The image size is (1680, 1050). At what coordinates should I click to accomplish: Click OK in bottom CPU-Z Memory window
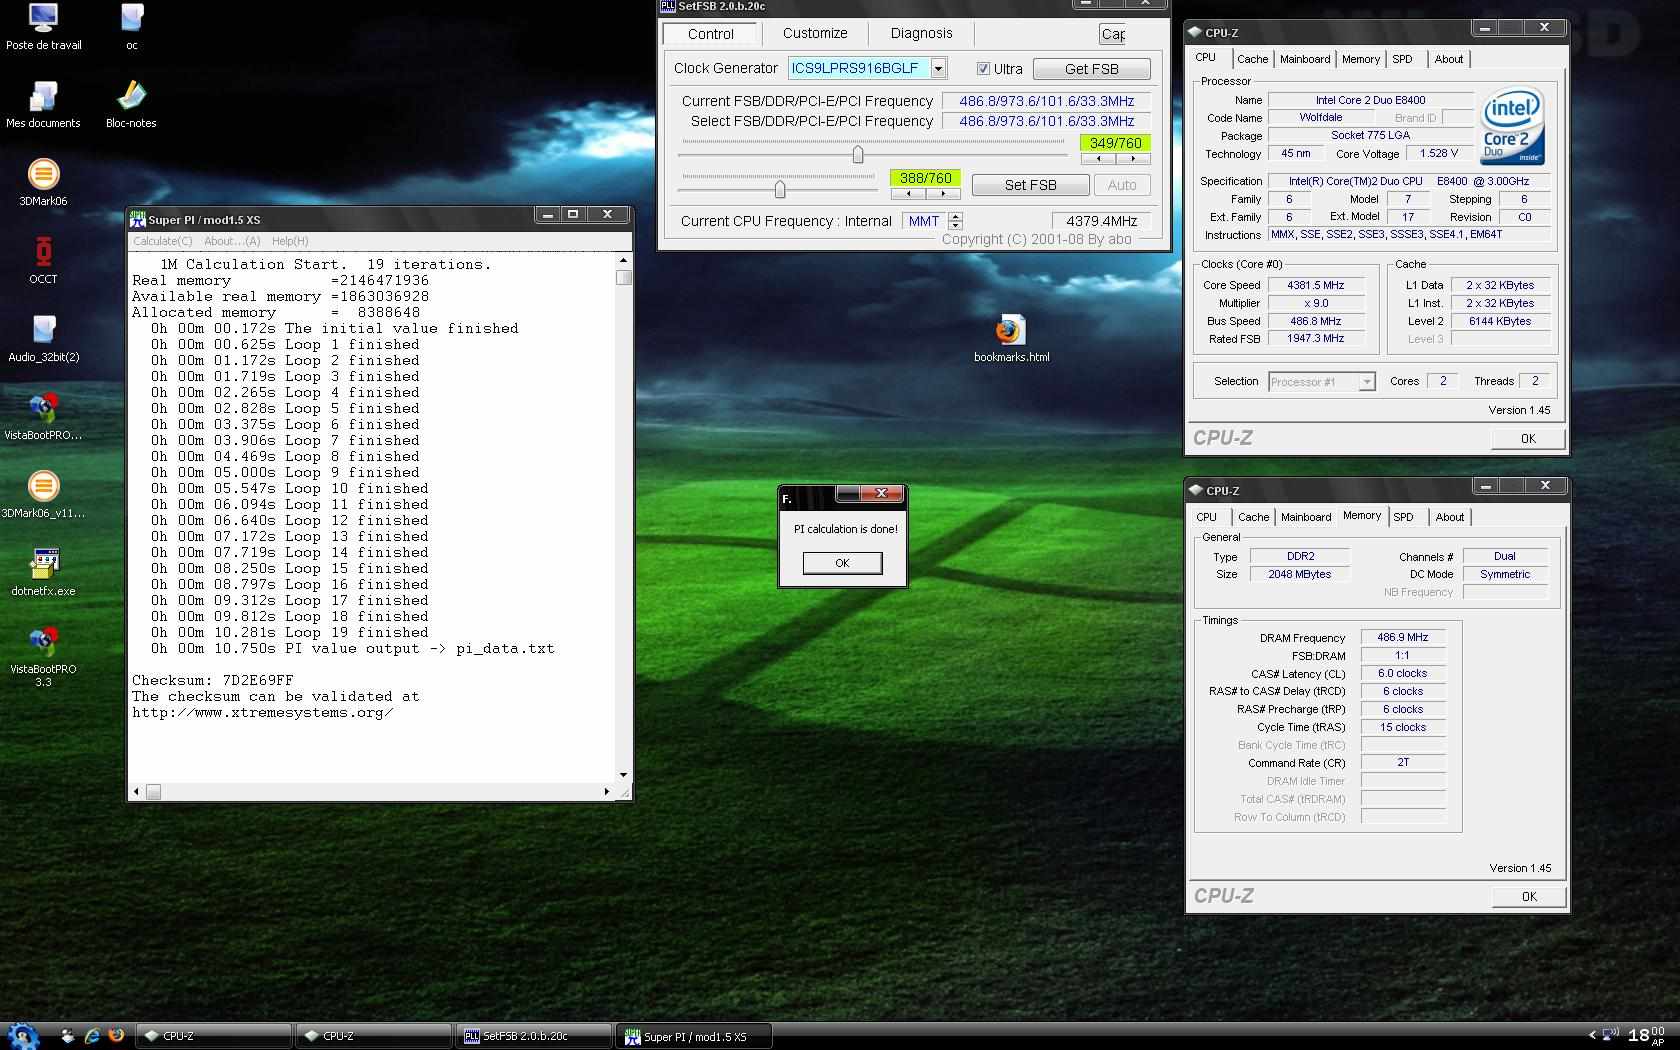tap(1528, 897)
